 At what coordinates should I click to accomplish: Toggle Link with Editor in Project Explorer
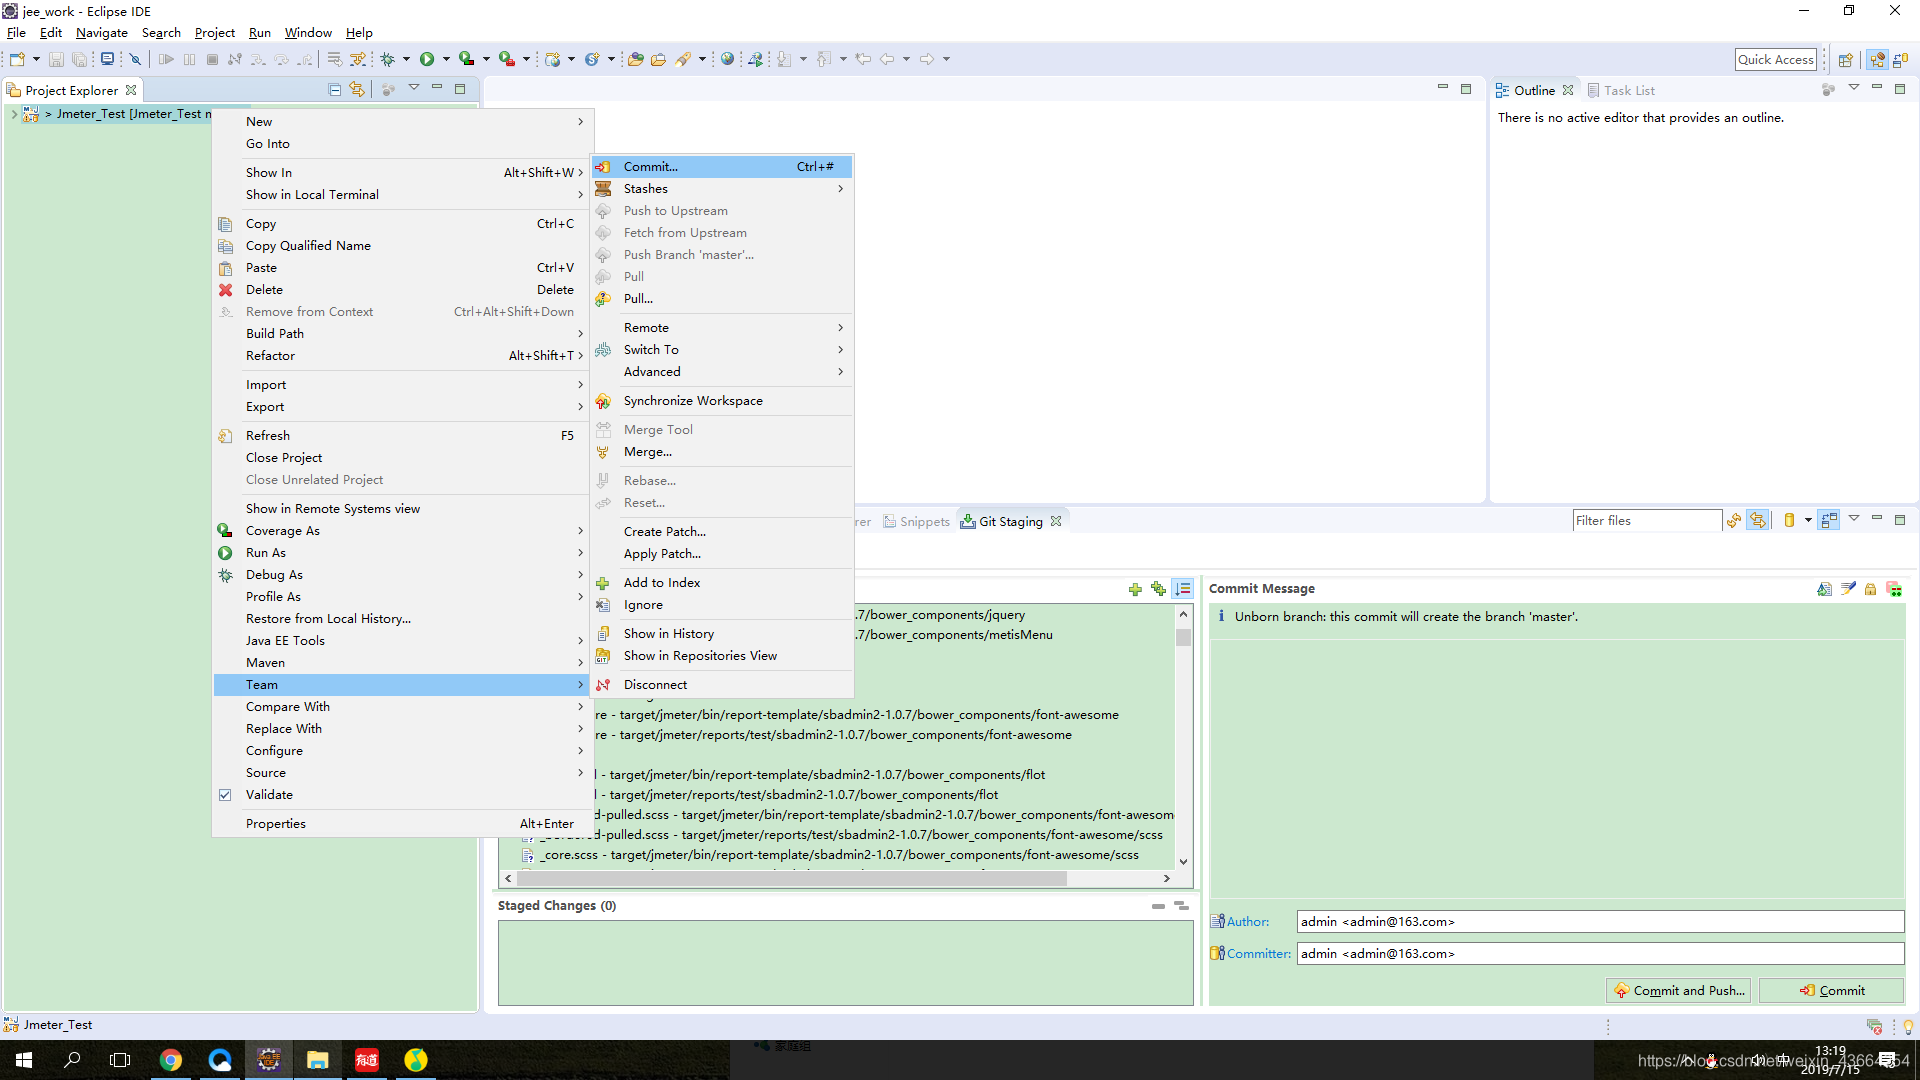click(357, 90)
